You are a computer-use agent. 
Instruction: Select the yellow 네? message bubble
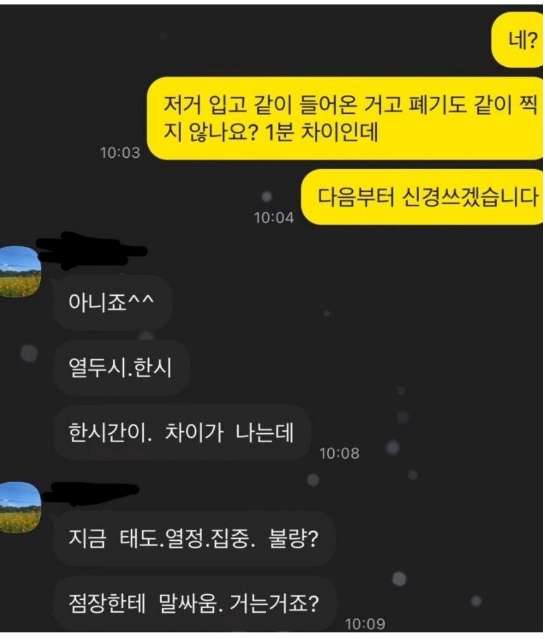coord(518,40)
